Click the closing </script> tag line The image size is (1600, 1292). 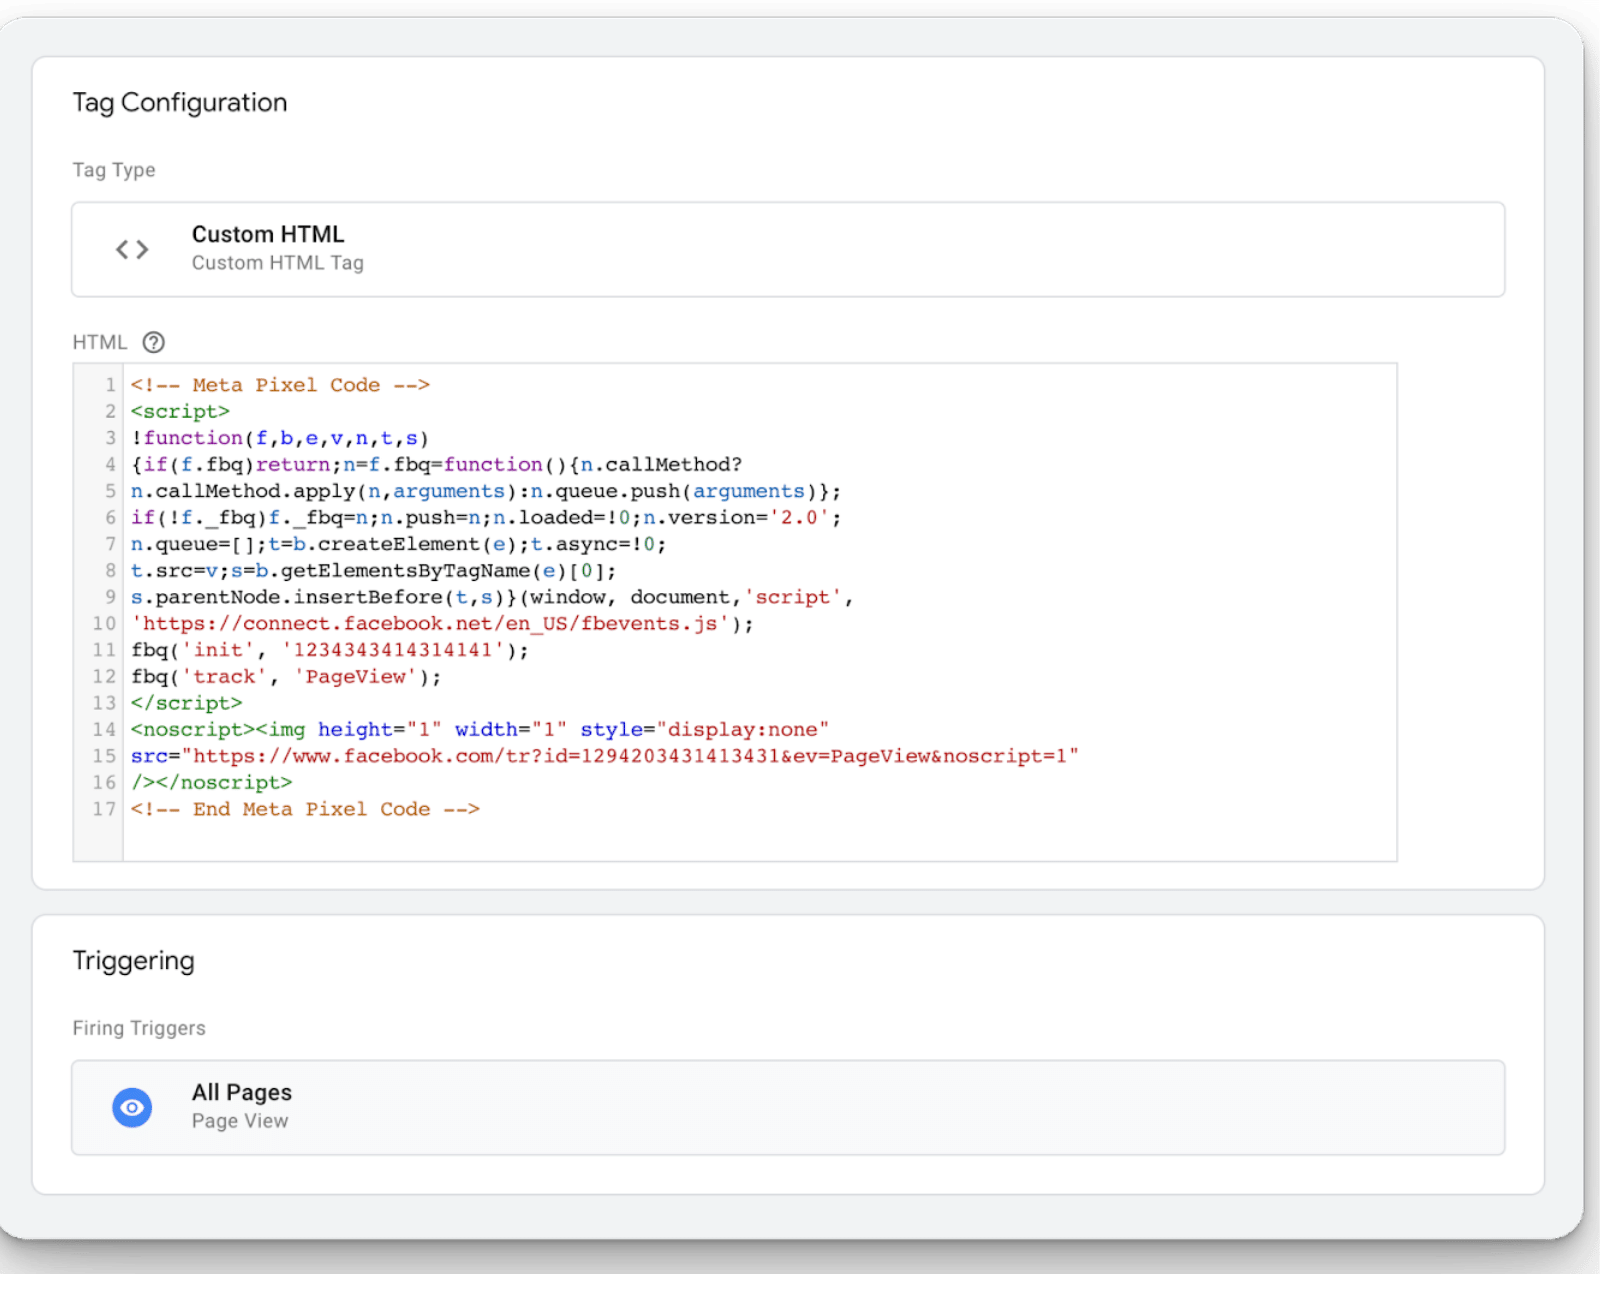[x=186, y=703]
